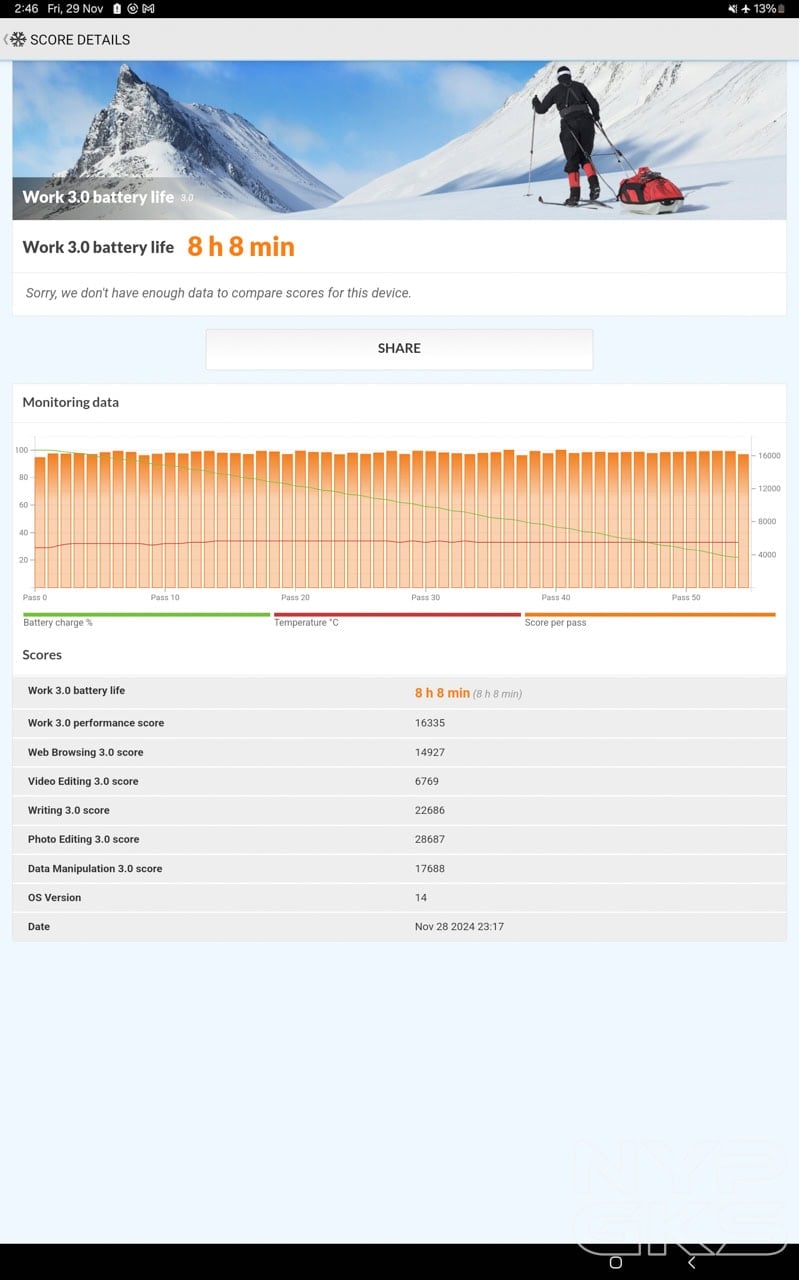Tap the PCMark snowflake logo icon
Image resolution: width=799 pixels, height=1280 pixels.
tap(18, 40)
